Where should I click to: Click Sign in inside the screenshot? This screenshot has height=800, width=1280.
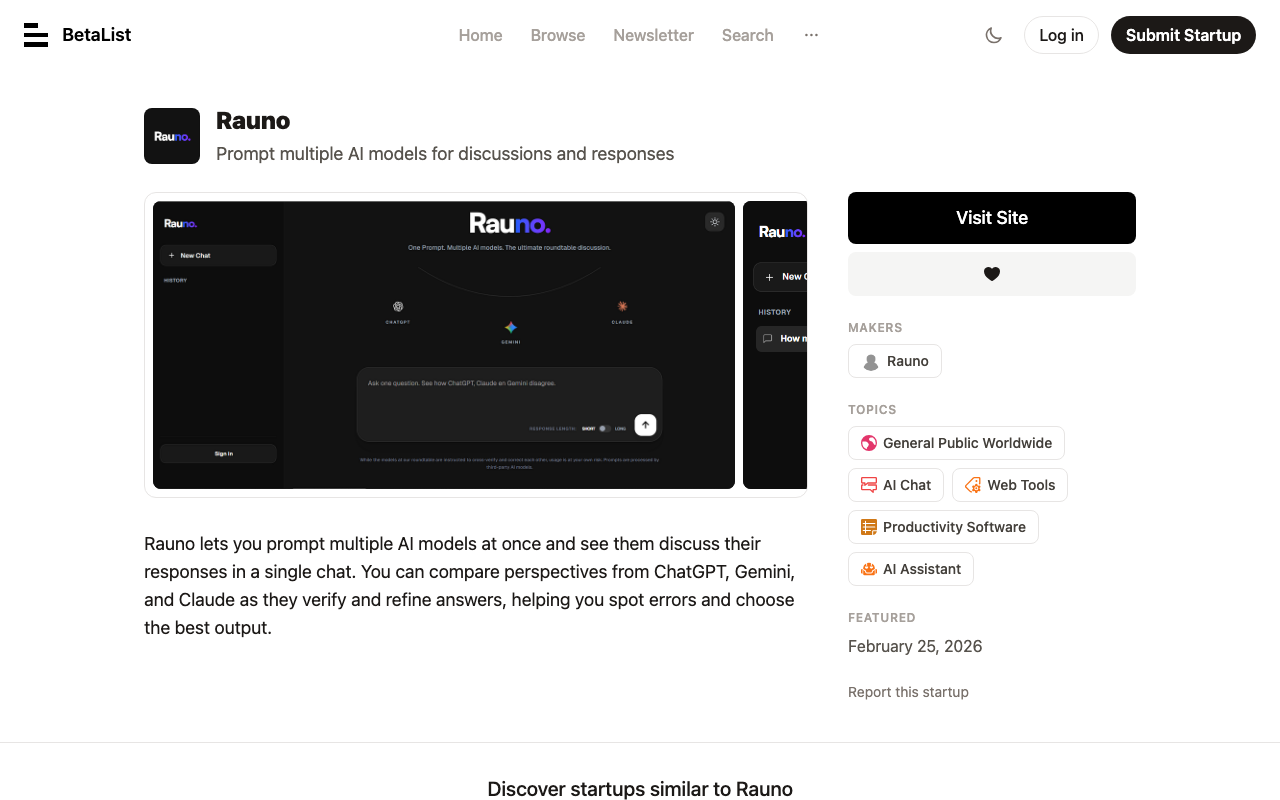pyautogui.click(x=218, y=453)
